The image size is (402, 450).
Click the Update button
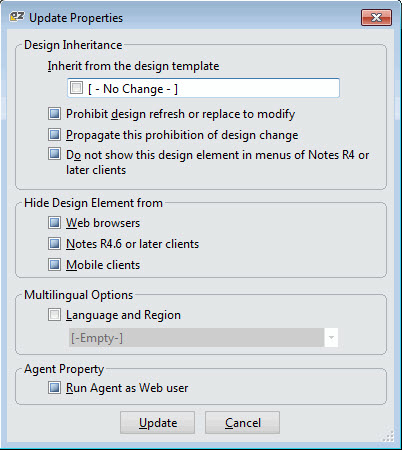(157, 423)
